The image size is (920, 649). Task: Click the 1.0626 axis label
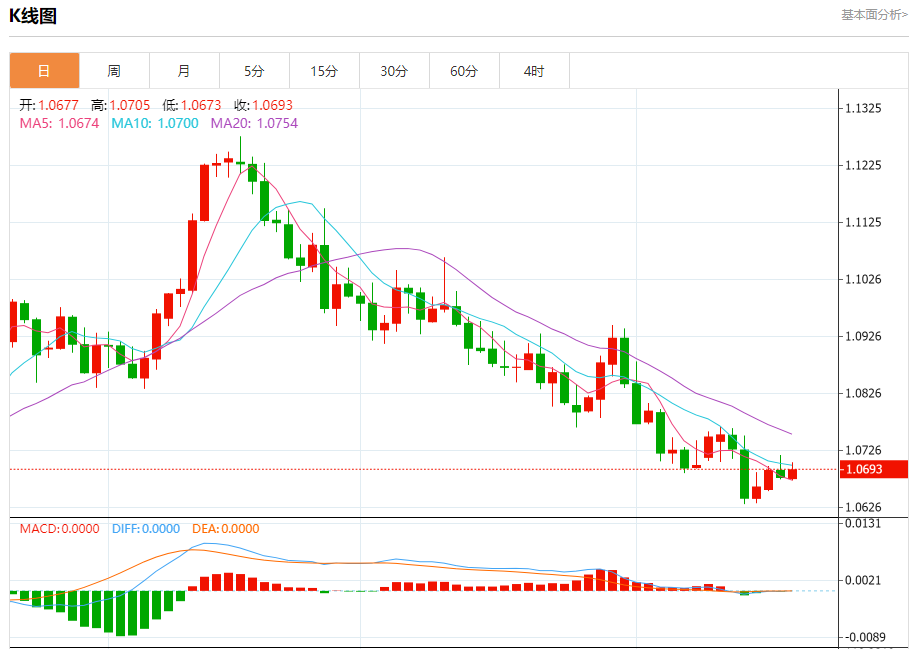863,507
